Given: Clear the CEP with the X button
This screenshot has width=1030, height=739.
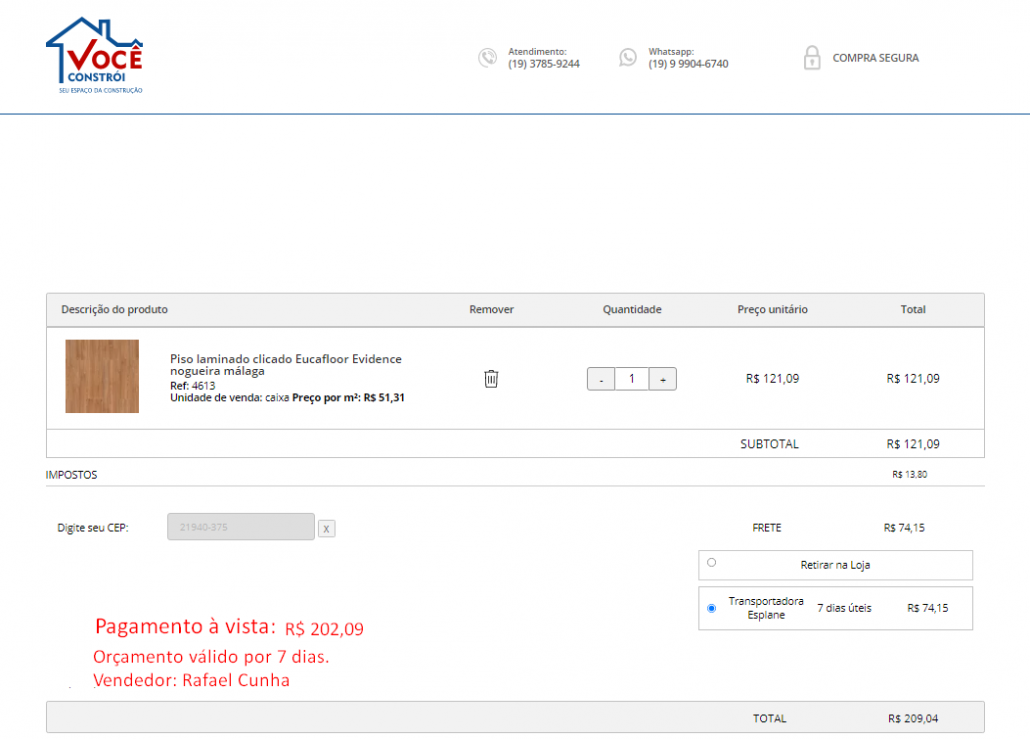Looking at the screenshot, I should click(x=326, y=528).
